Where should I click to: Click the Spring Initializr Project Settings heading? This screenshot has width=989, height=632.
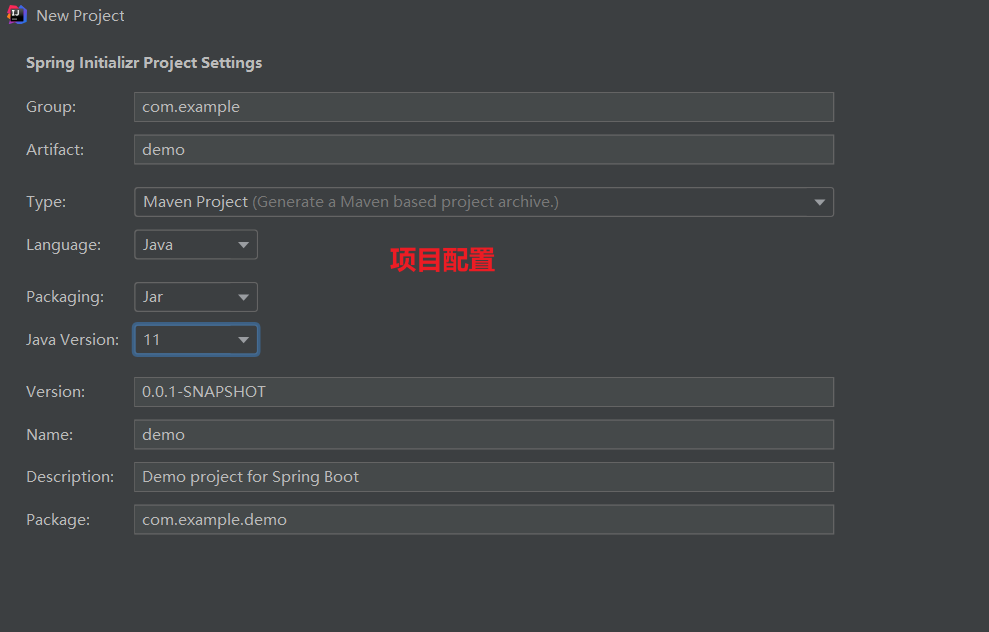tap(144, 63)
